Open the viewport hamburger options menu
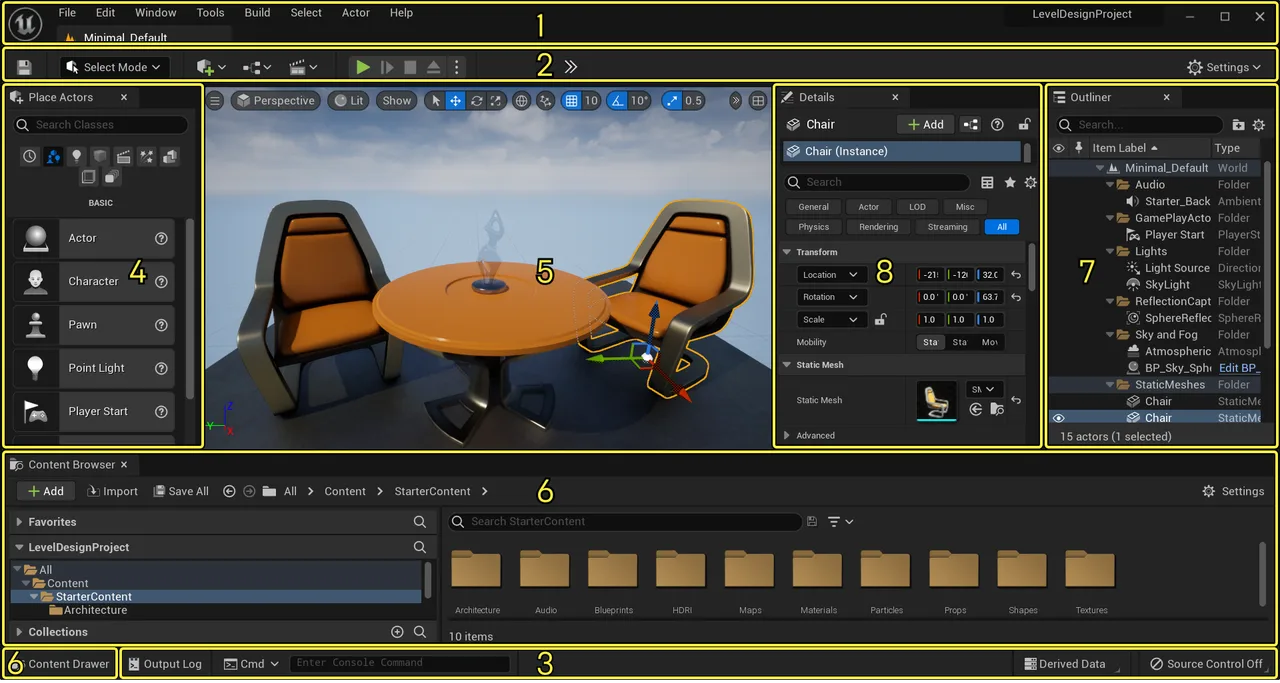The image size is (1280, 683). click(215, 101)
